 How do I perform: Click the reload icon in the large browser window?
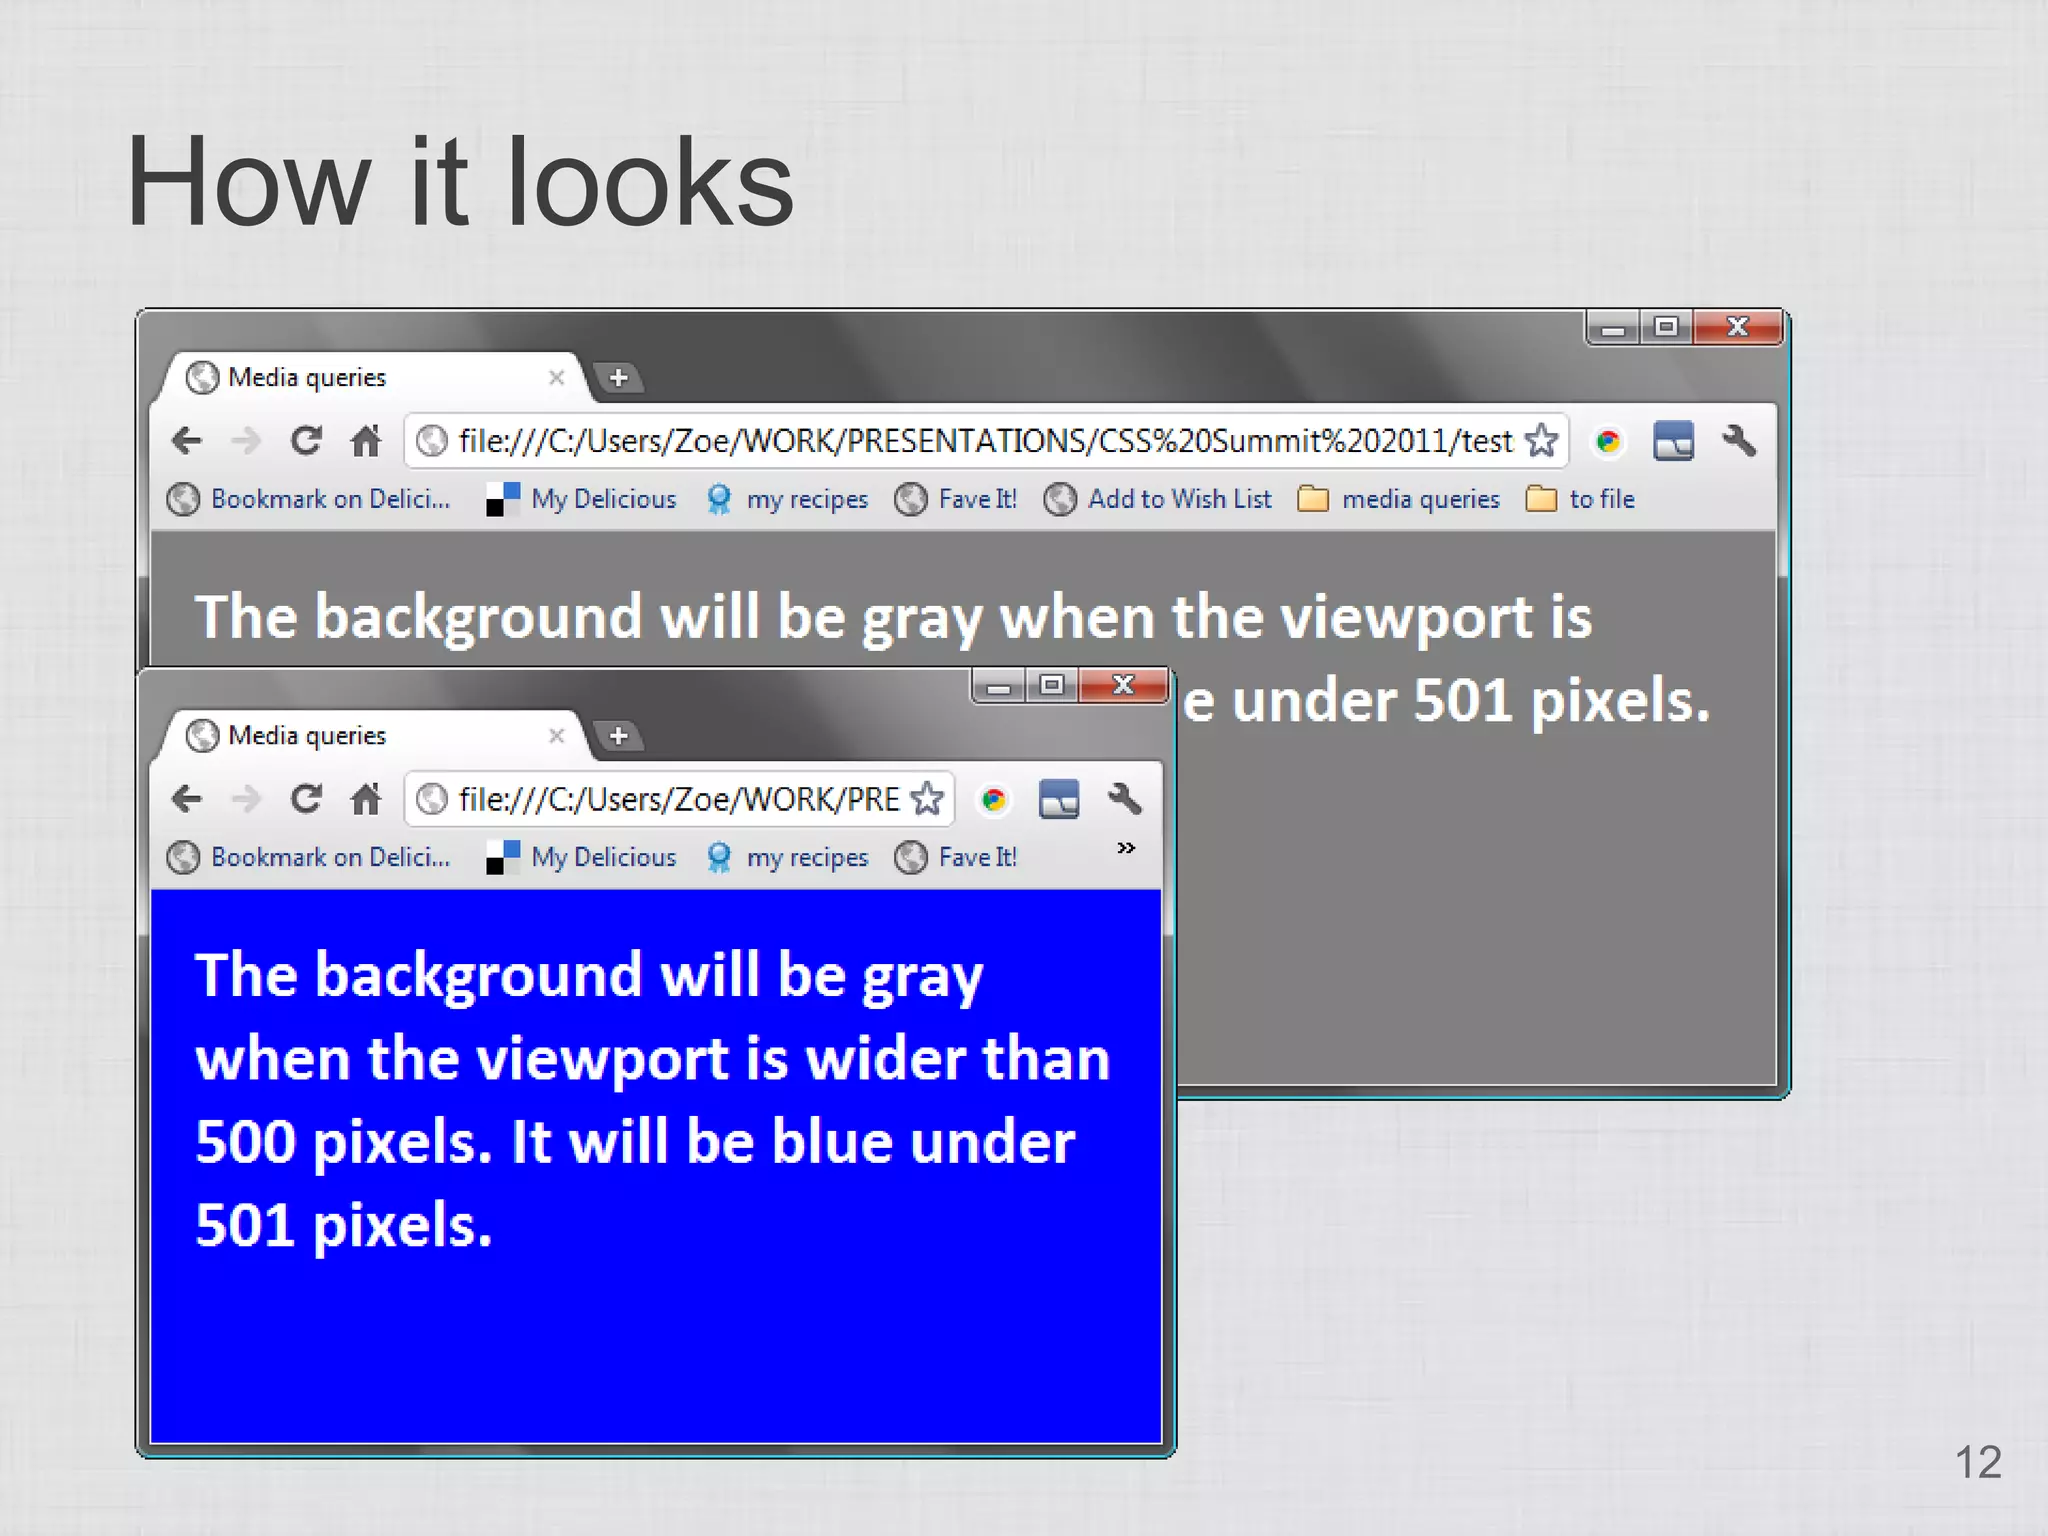click(306, 440)
